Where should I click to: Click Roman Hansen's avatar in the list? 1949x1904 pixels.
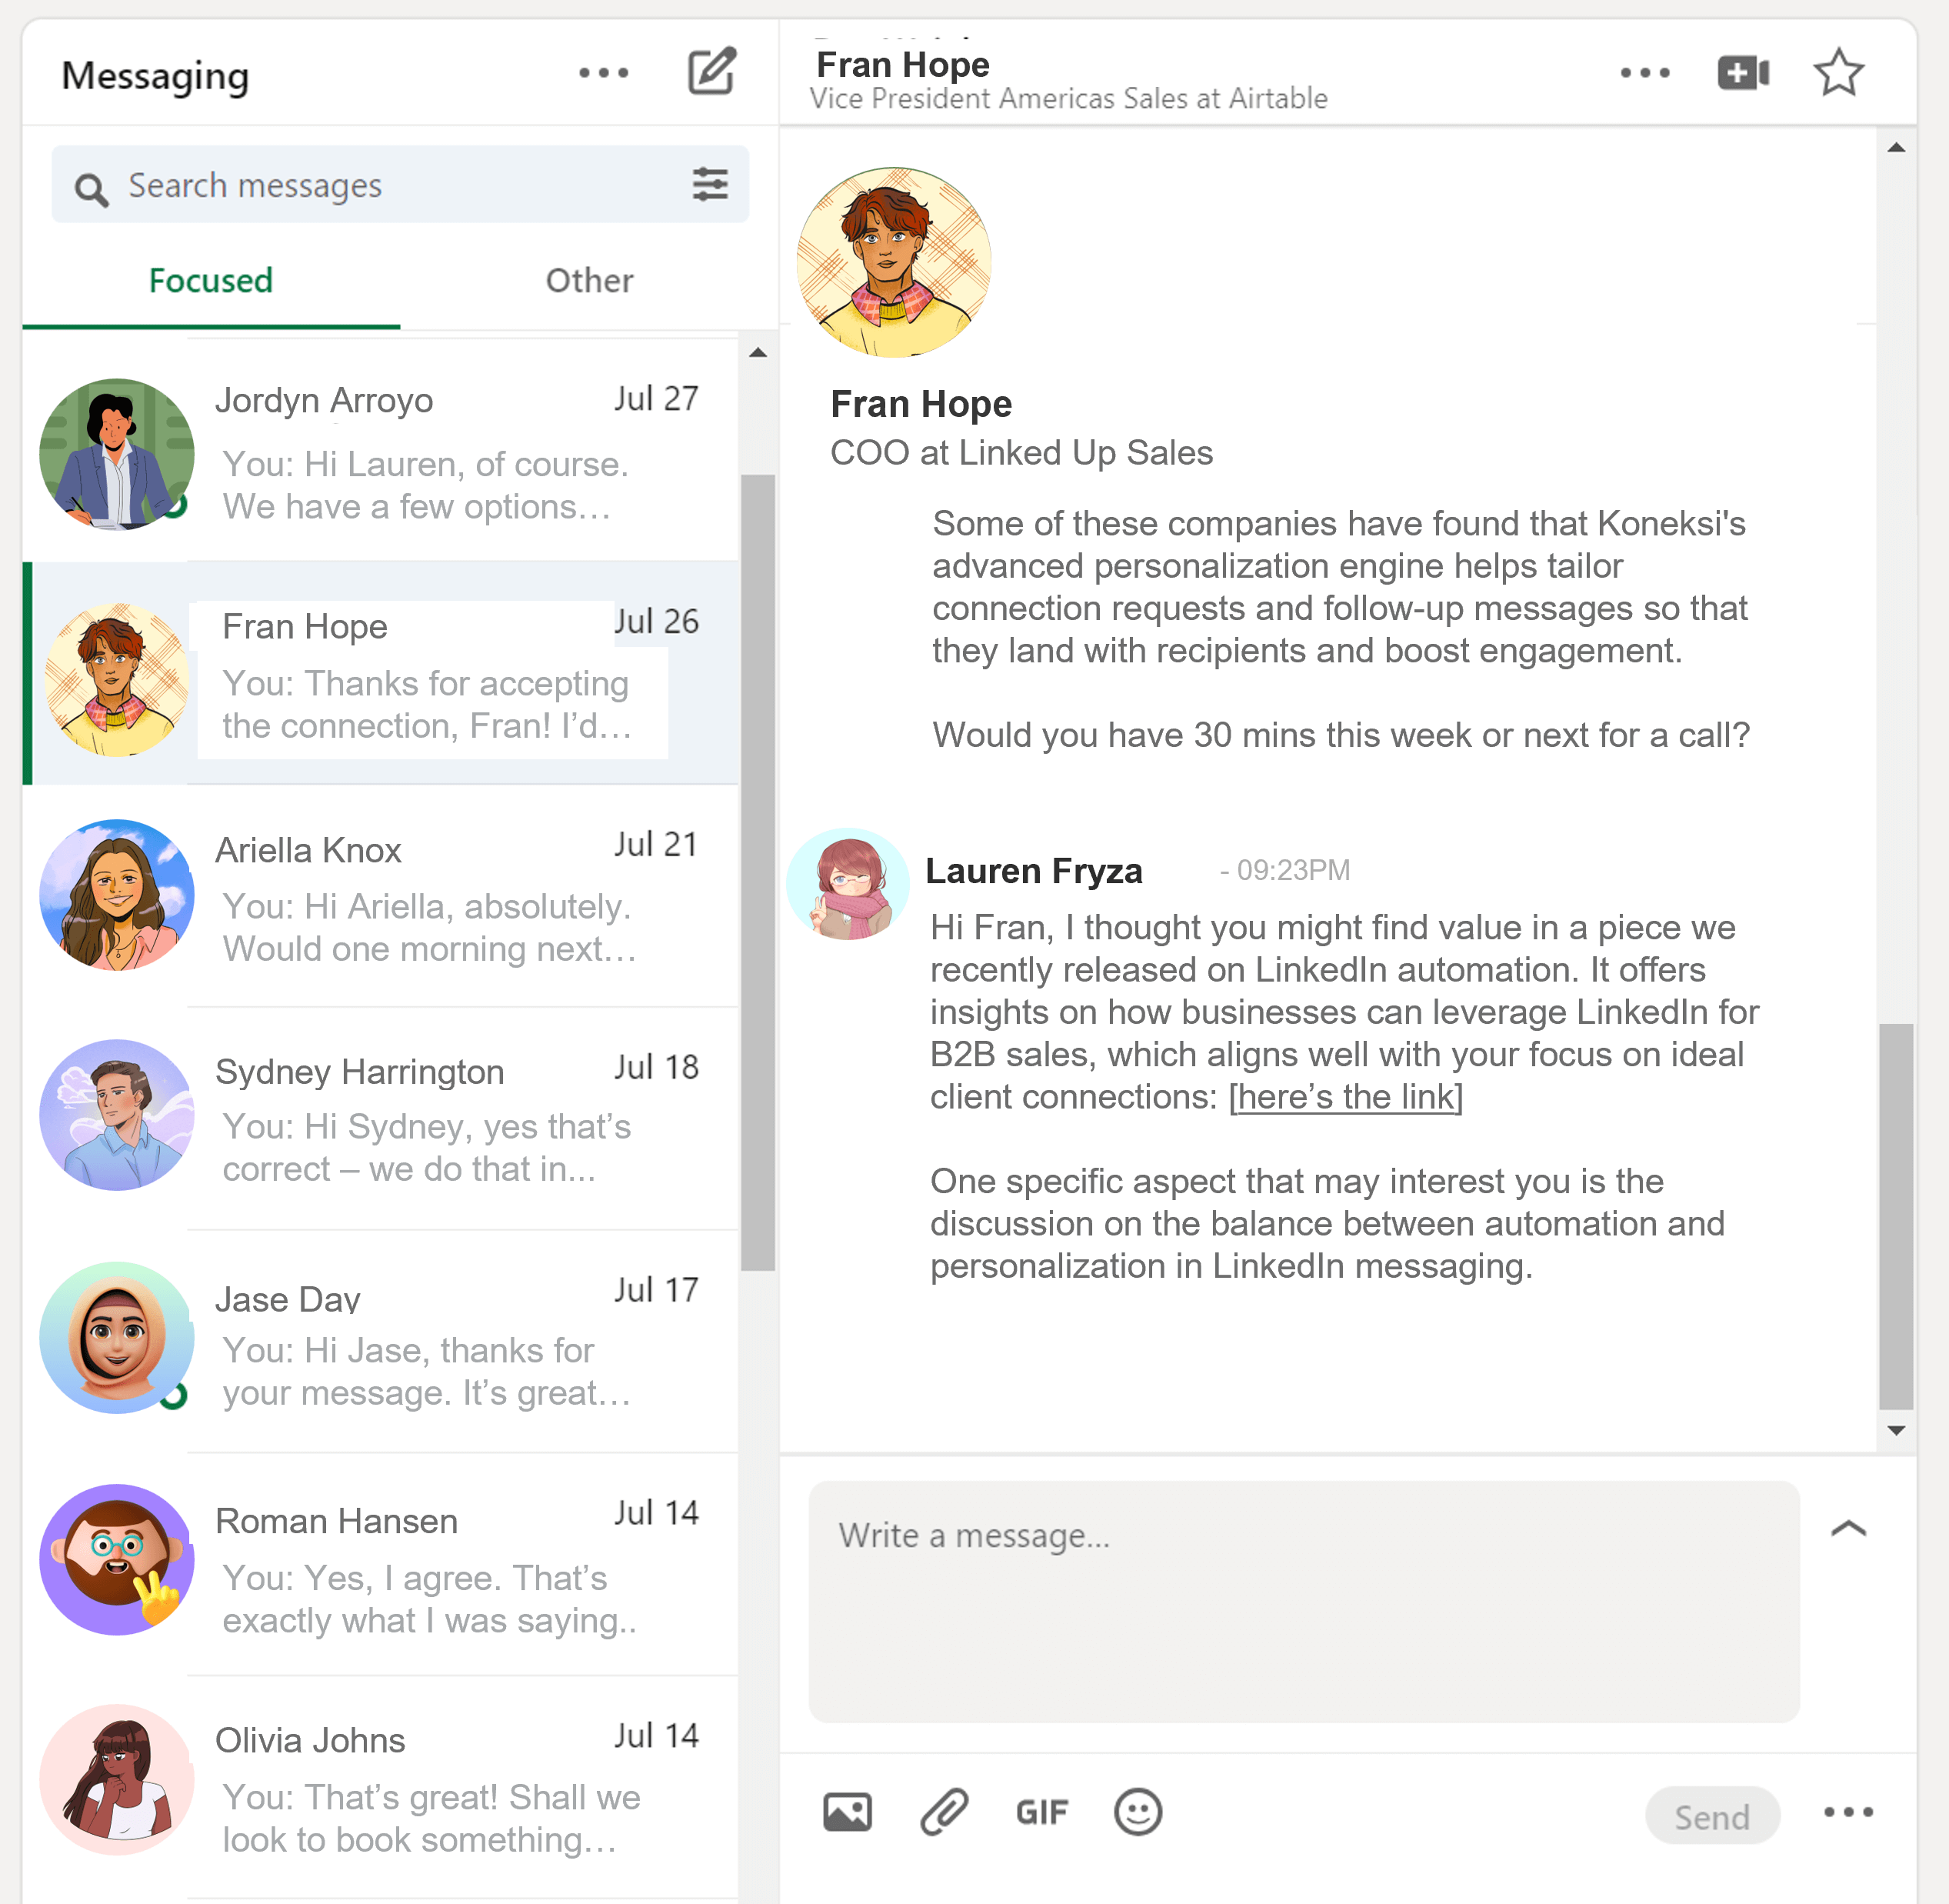coord(116,1560)
